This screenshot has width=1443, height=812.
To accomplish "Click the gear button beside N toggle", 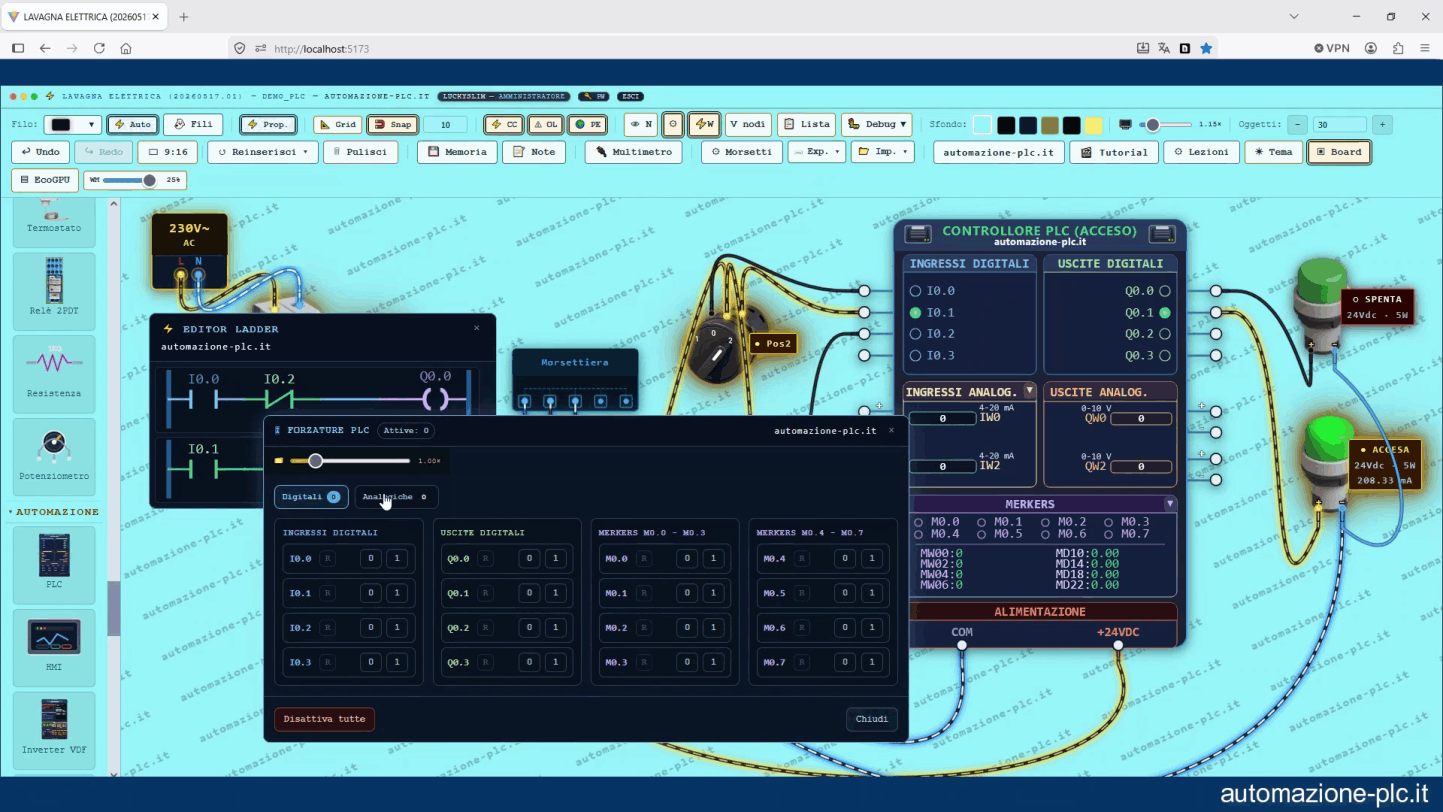I will pyautogui.click(x=673, y=124).
